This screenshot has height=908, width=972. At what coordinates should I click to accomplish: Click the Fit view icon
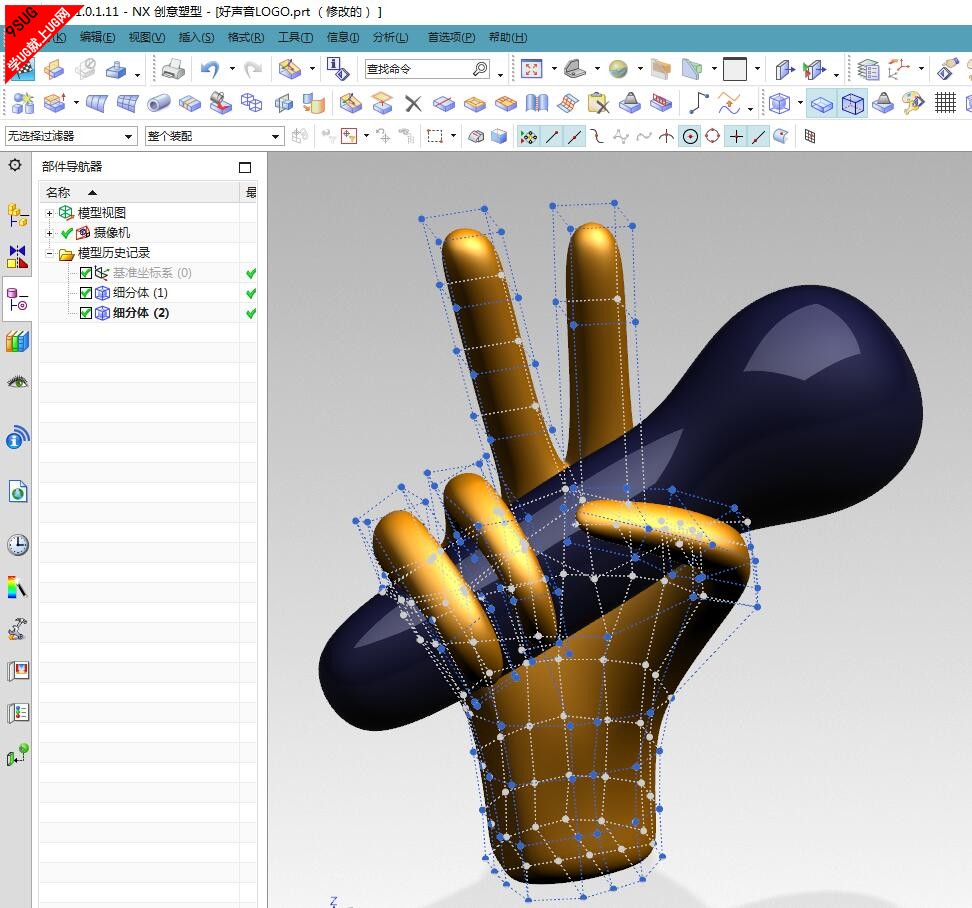(531, 69)
